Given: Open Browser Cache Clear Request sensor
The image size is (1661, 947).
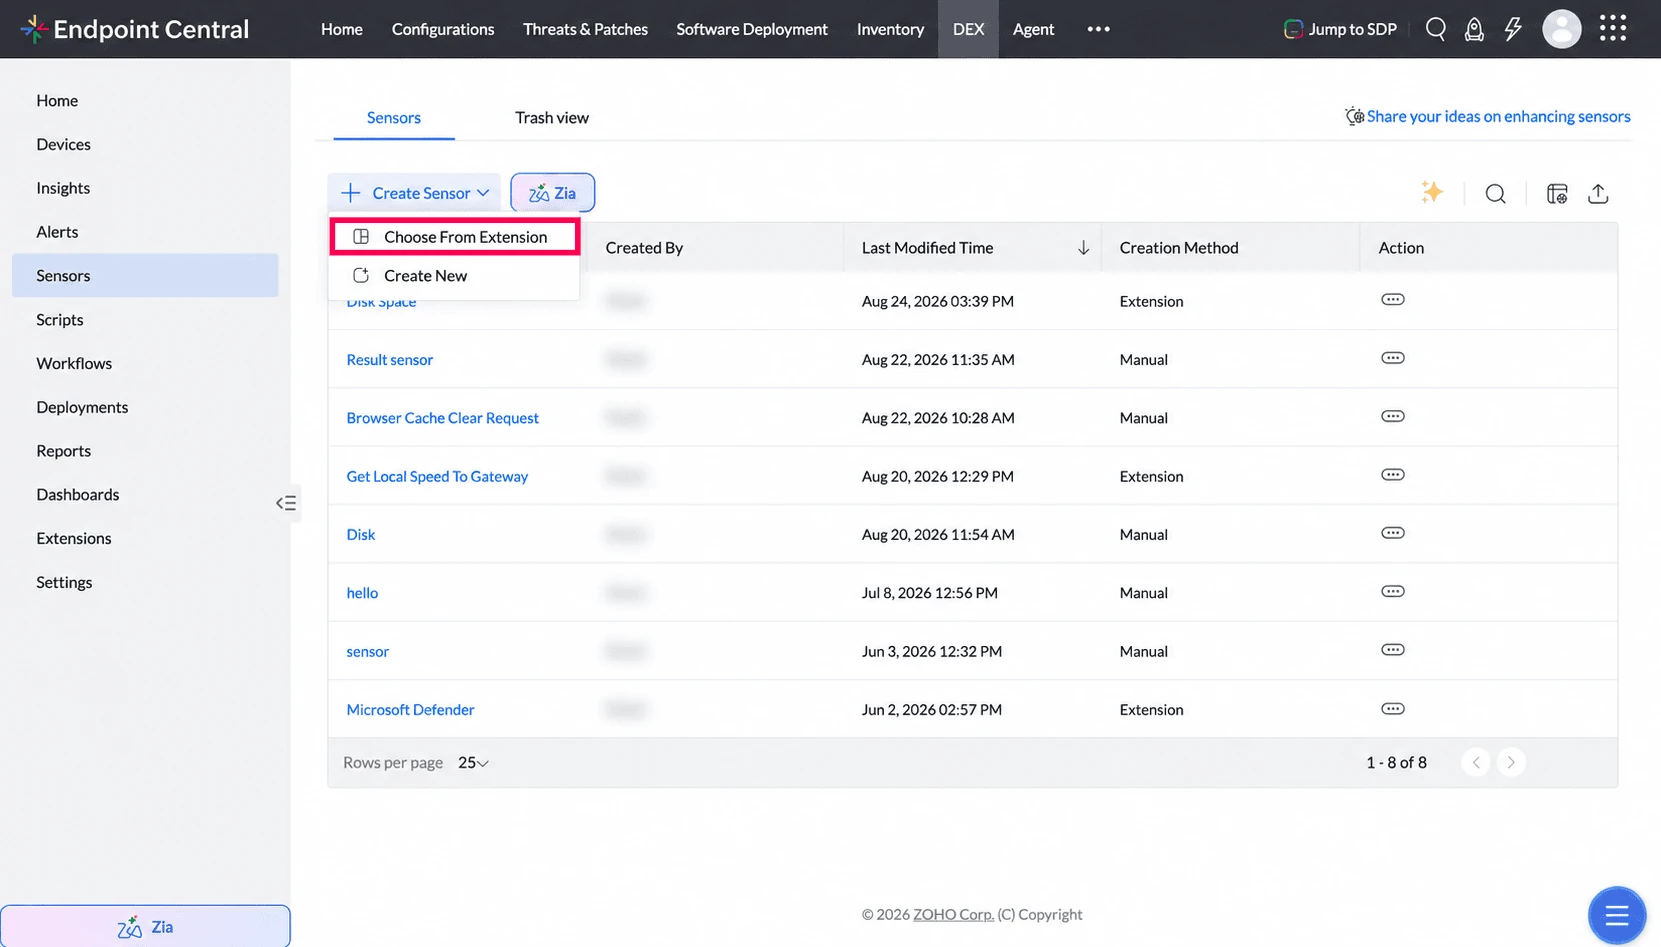Looking at the screenshot, I should click(x=442, y=417).
